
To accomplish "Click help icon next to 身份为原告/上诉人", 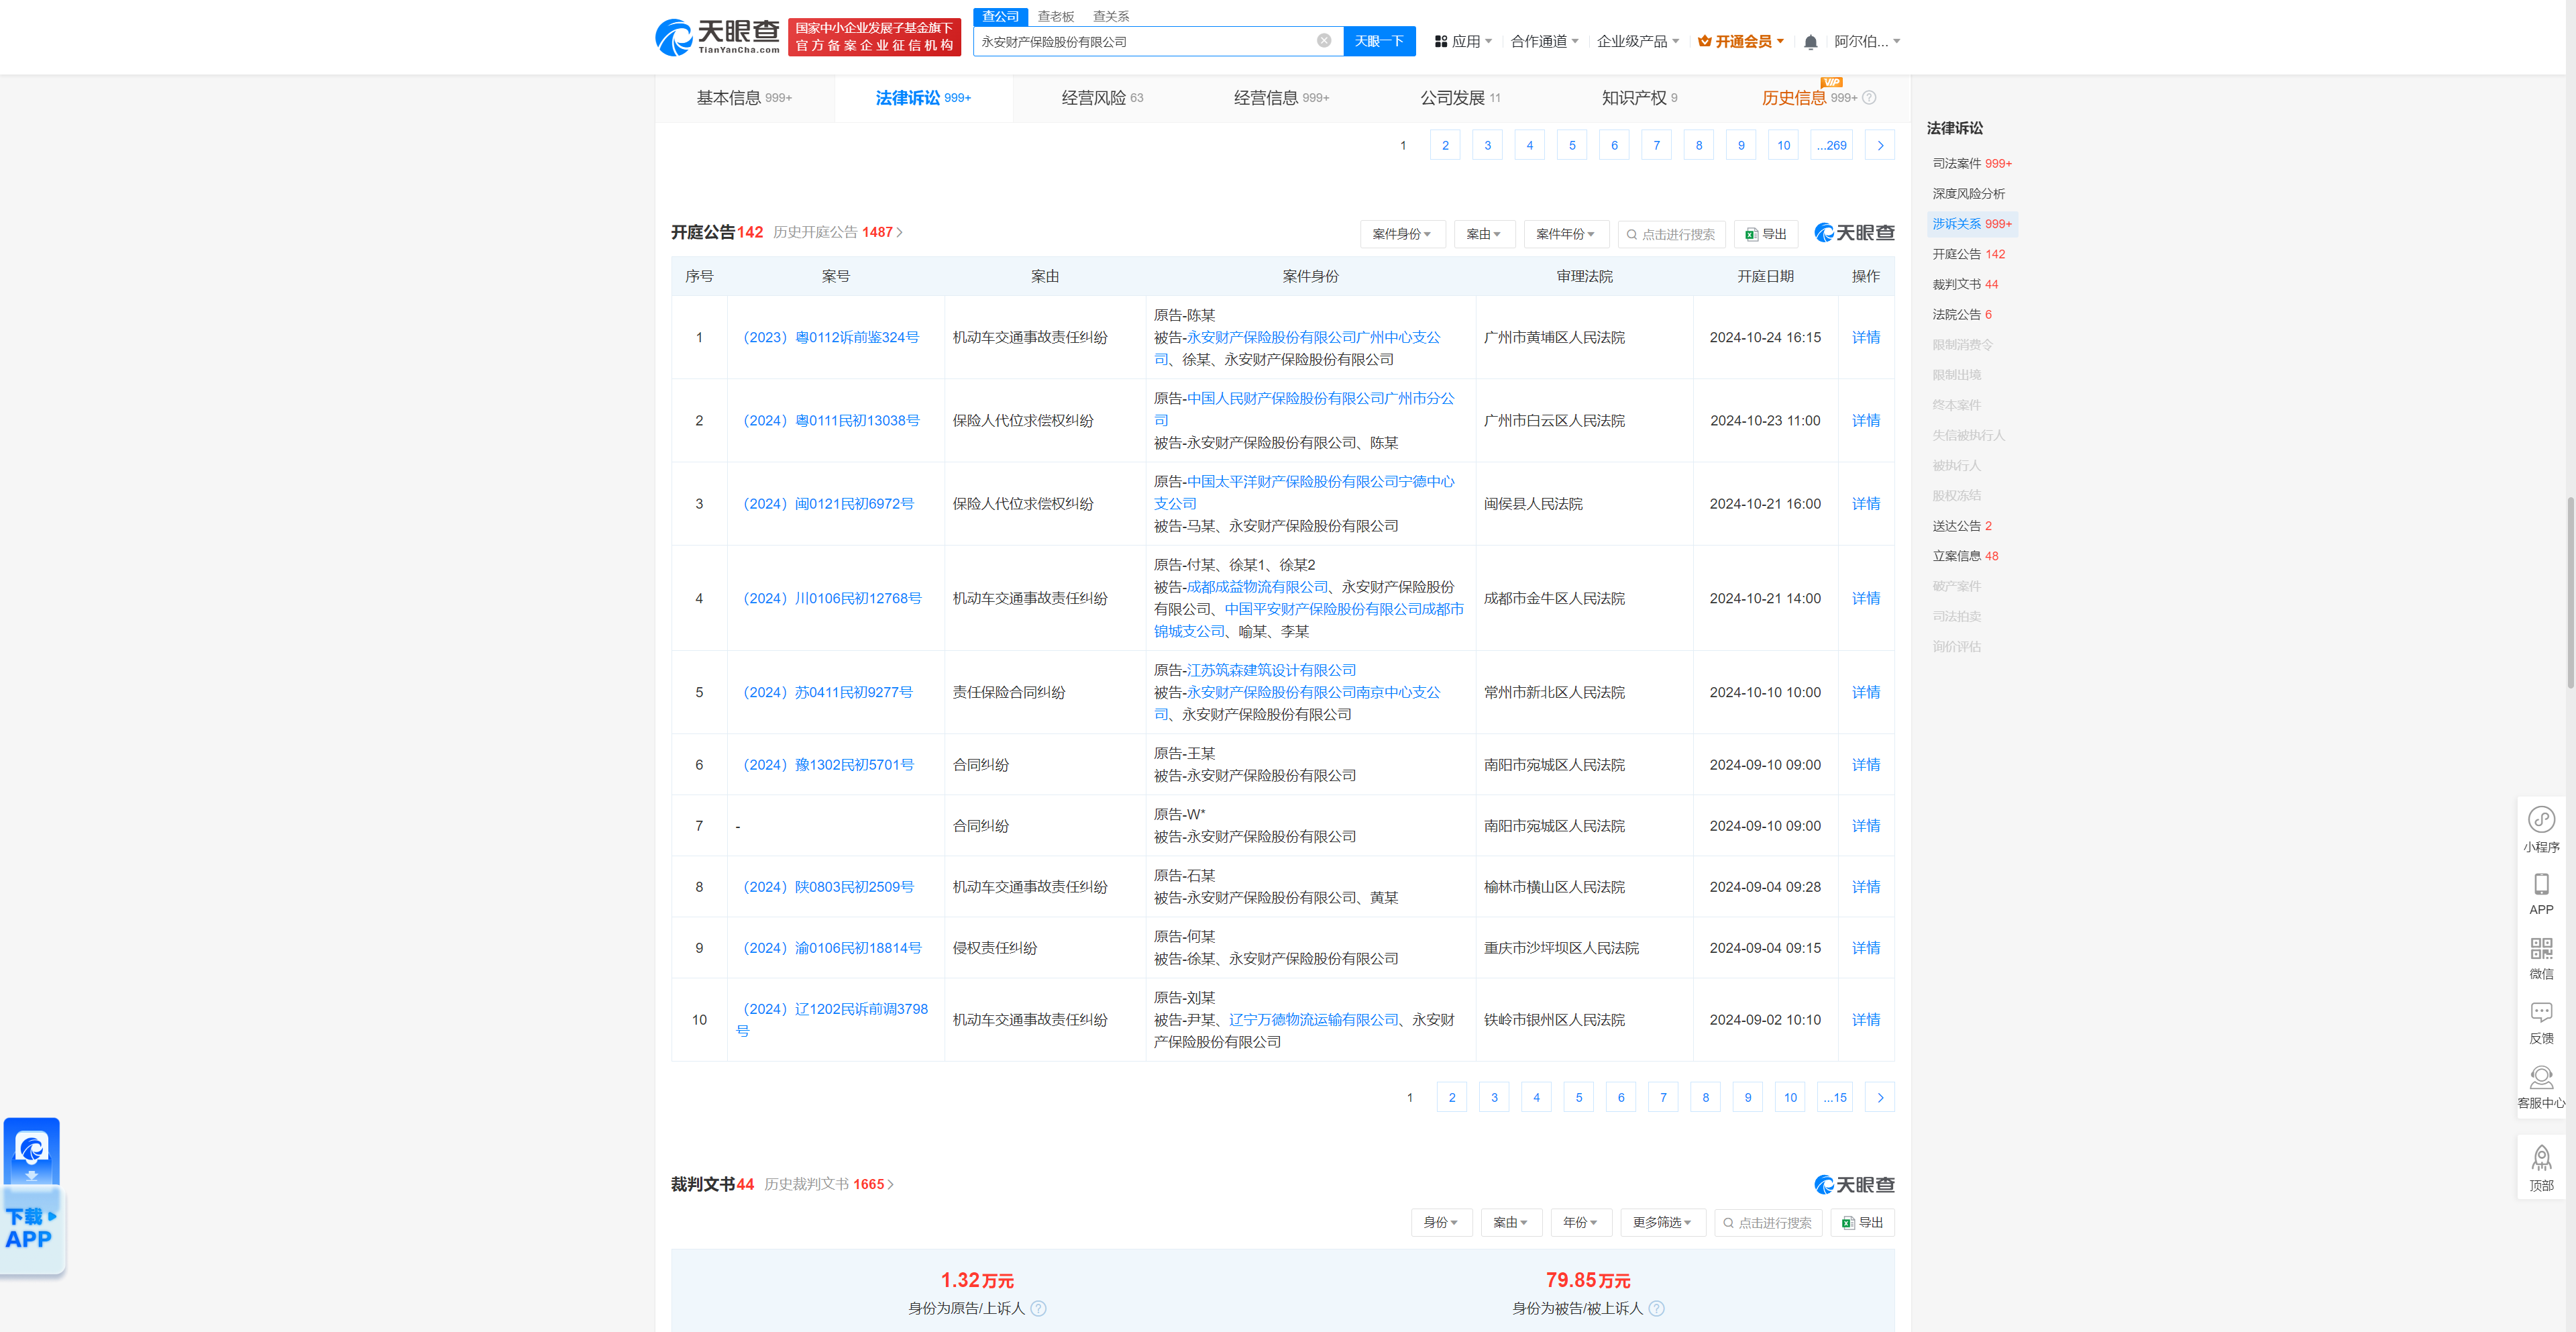I will 1038,1309.
